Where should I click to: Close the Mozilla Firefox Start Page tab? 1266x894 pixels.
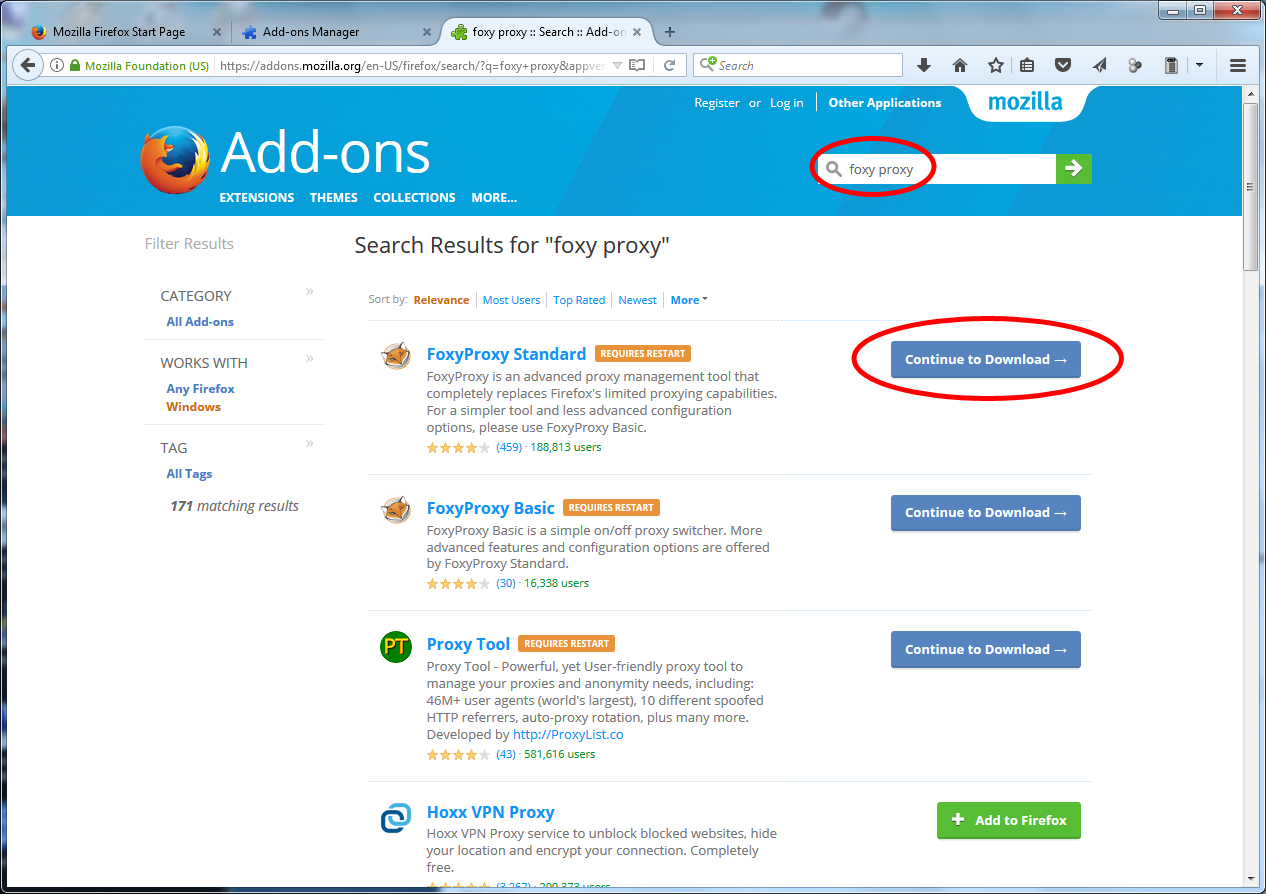217,32
